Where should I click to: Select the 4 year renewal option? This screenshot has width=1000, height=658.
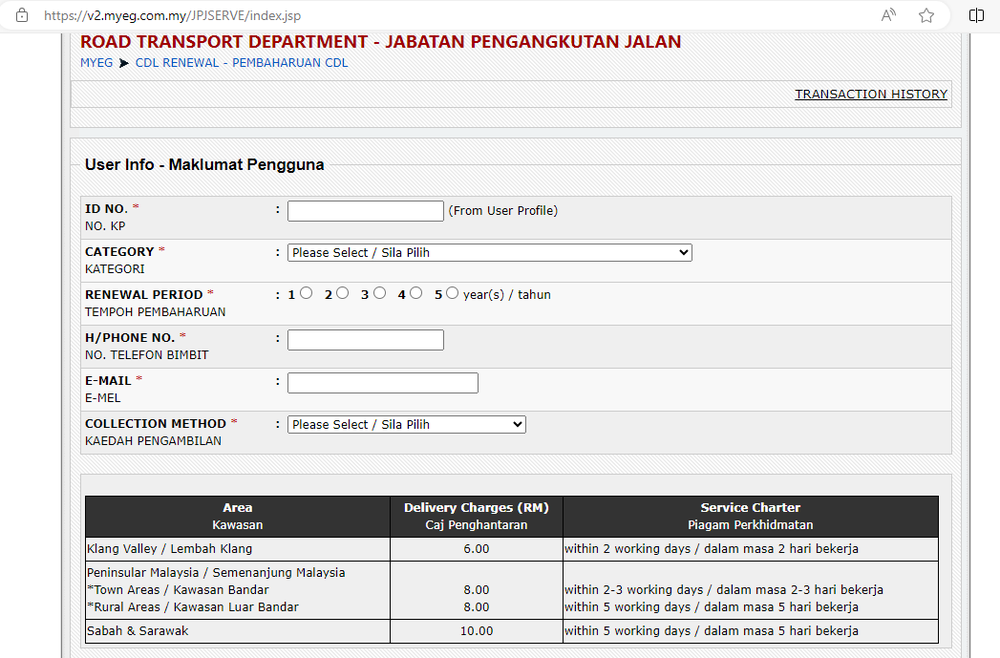[x=415, y=292]
